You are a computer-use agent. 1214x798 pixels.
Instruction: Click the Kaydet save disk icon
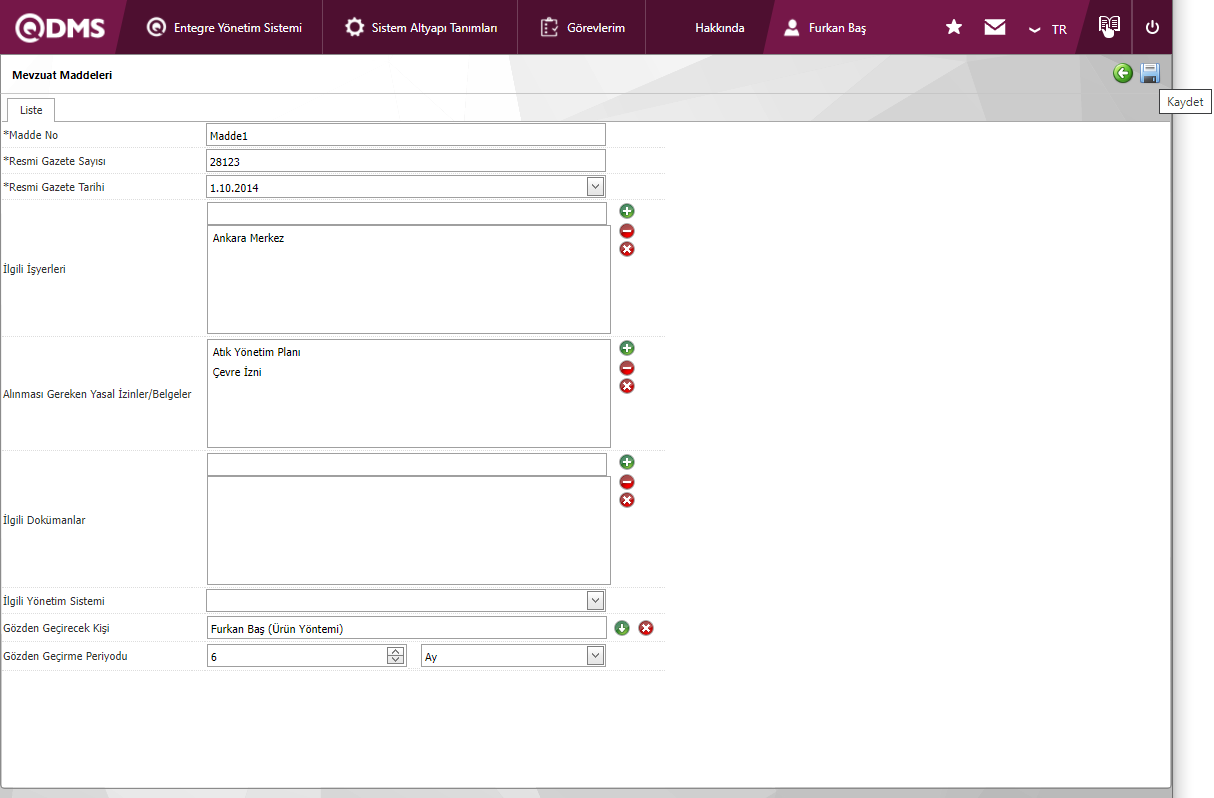click(1150, 73)
